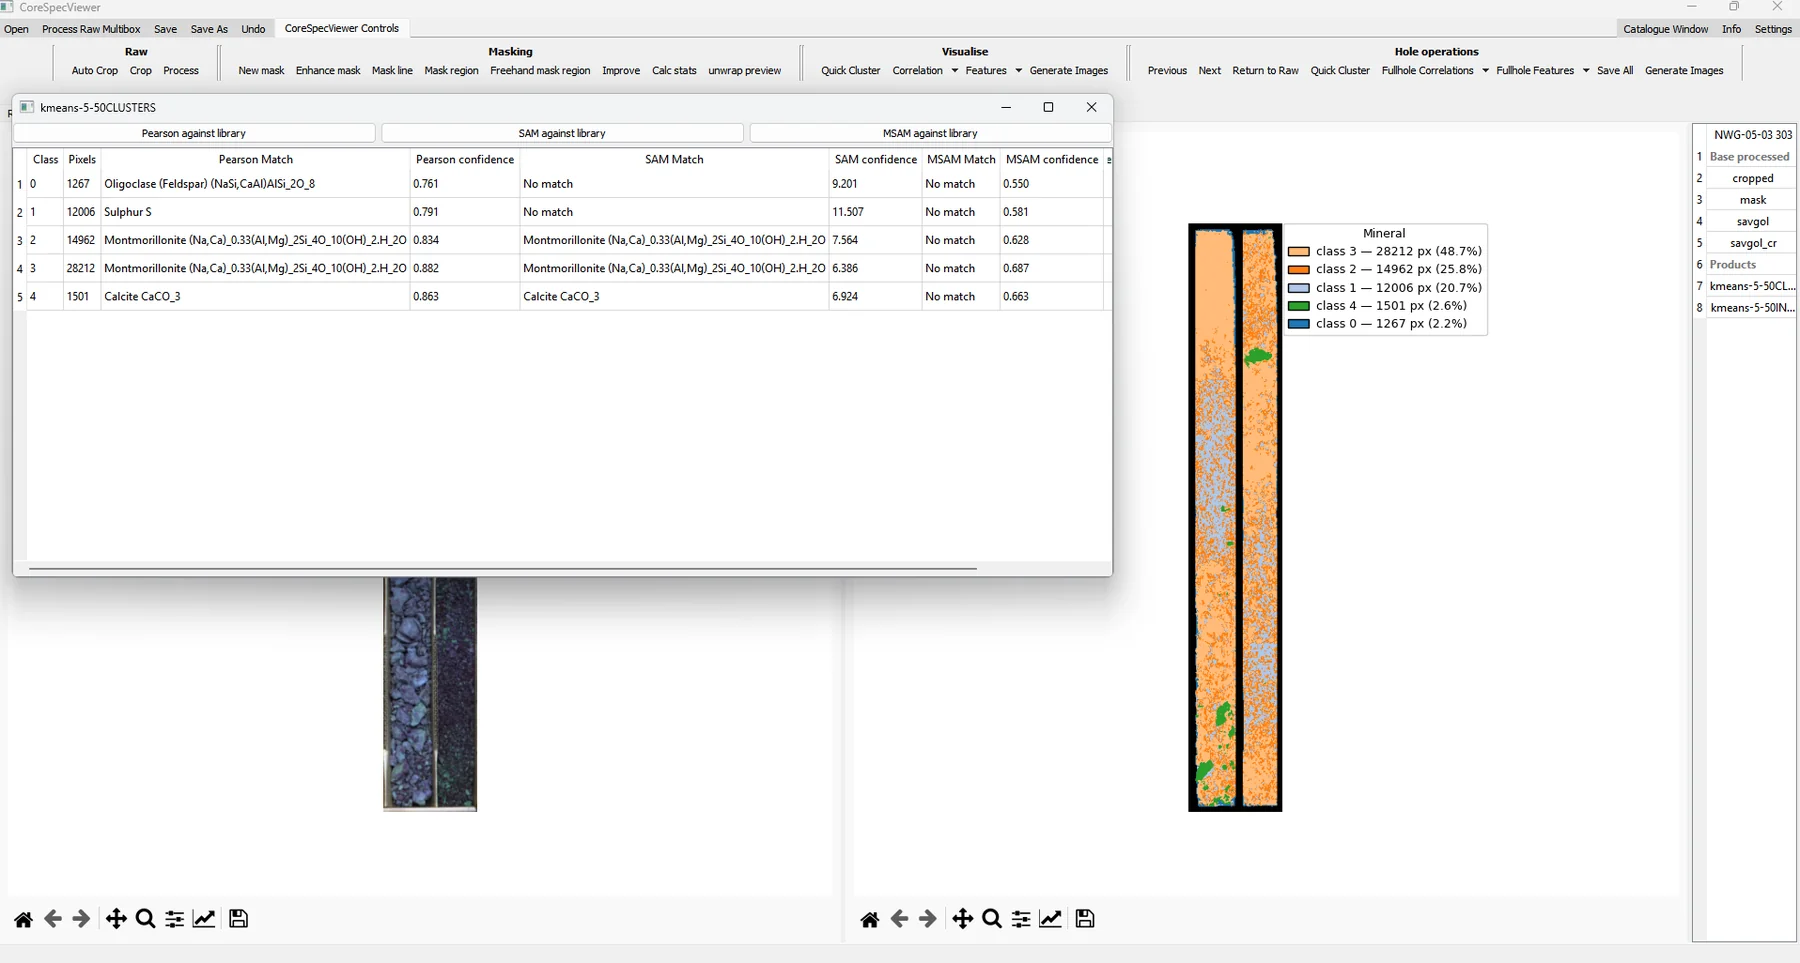Expand the Visualise Features dropdown arrow

click(x=1018, y=71)
